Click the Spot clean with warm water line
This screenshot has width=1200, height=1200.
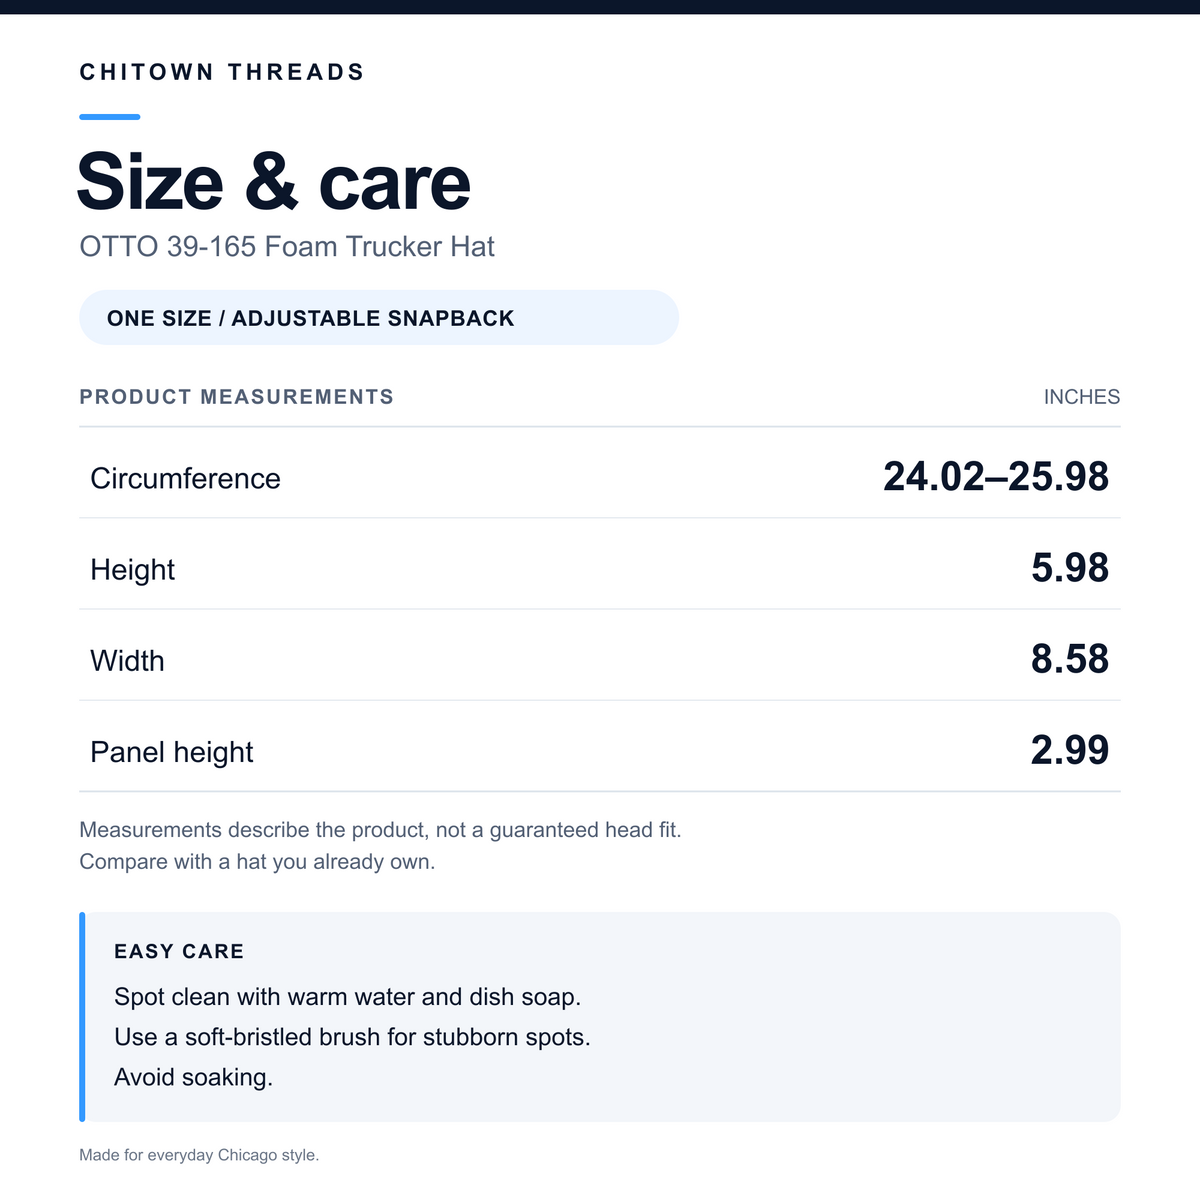pos(348,997)
